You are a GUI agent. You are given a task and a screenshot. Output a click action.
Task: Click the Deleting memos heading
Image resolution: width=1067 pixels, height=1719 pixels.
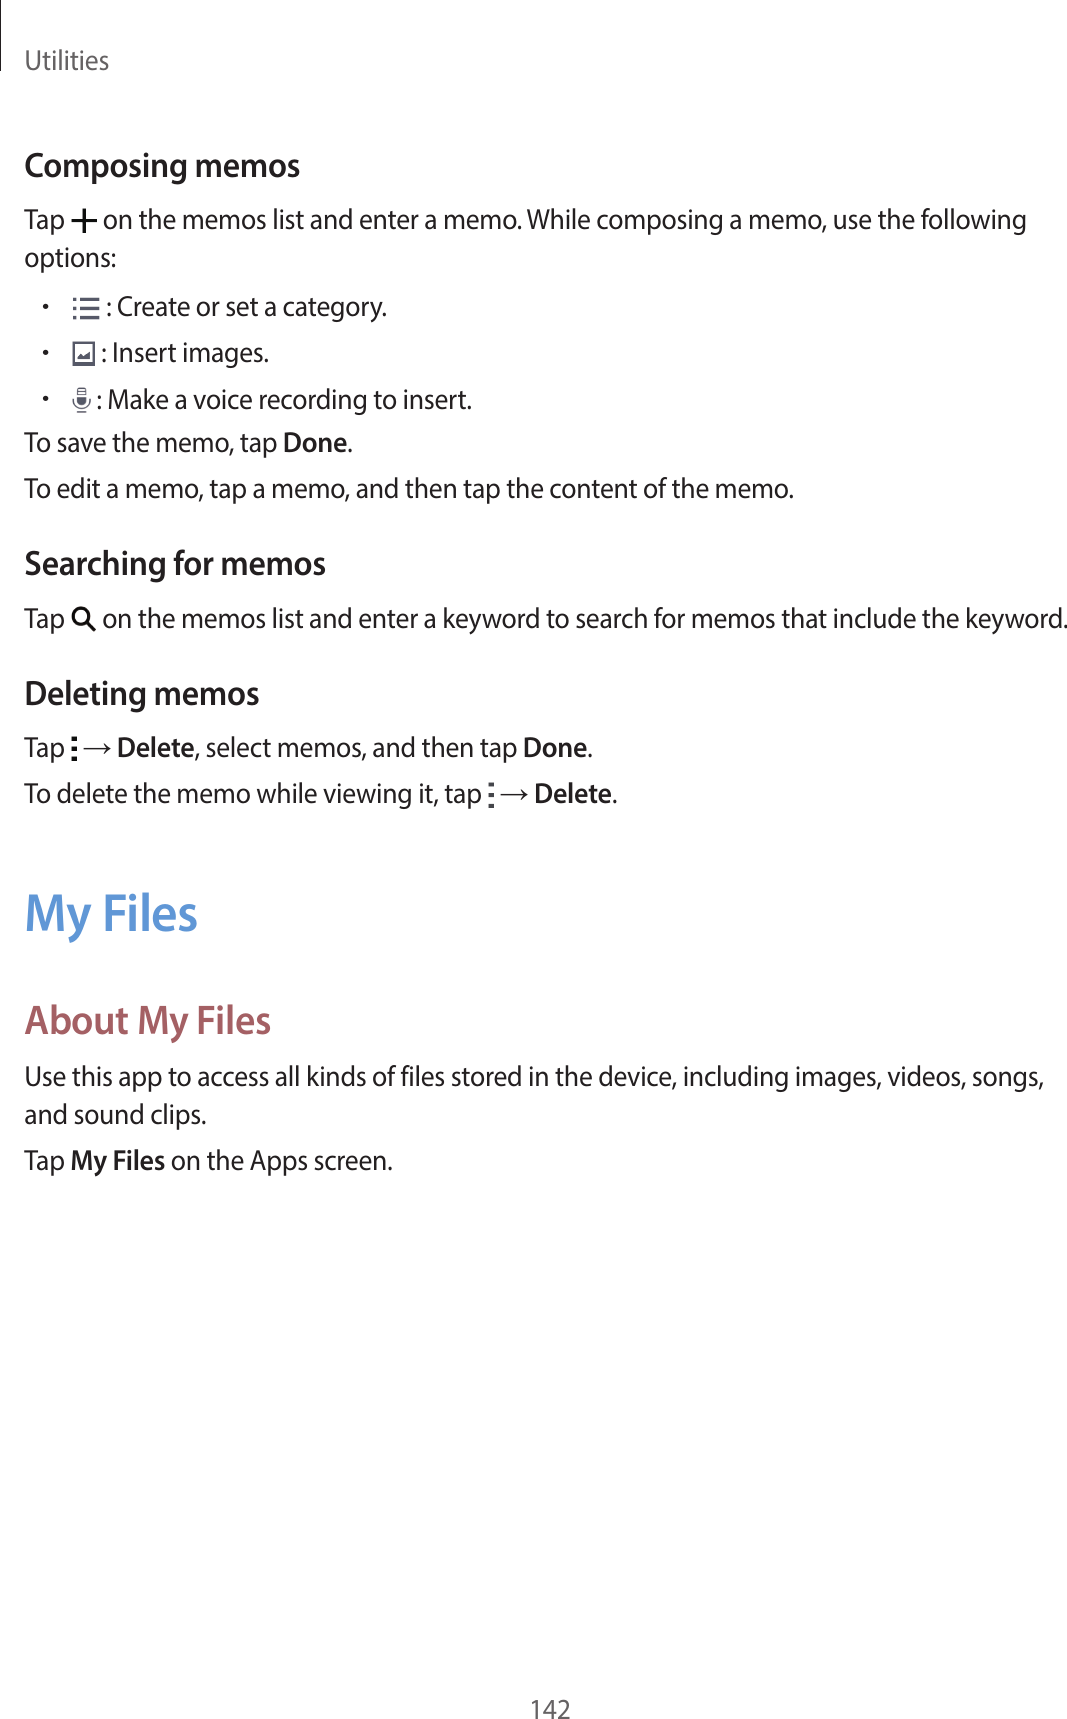pos(142,694)
